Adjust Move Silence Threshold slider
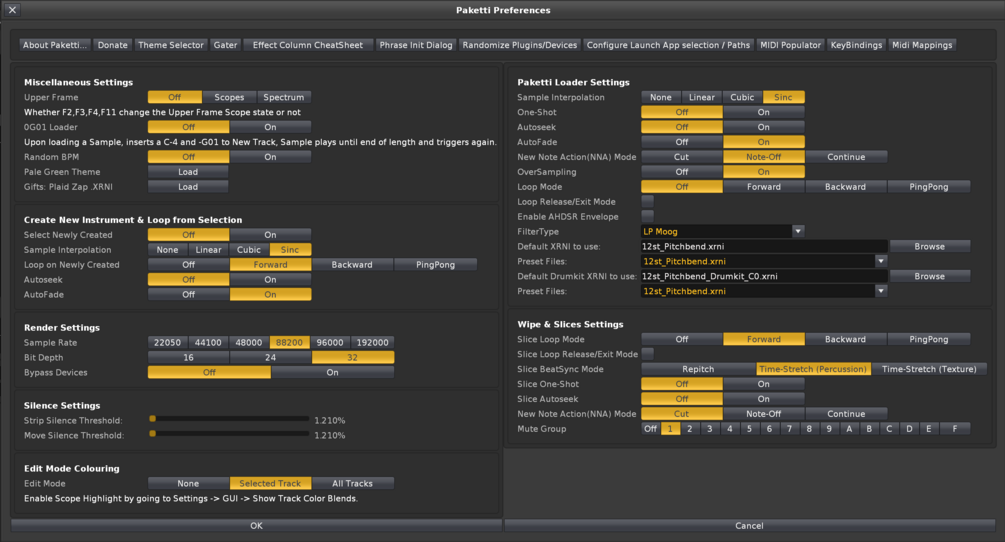 (x=229, y=434)
